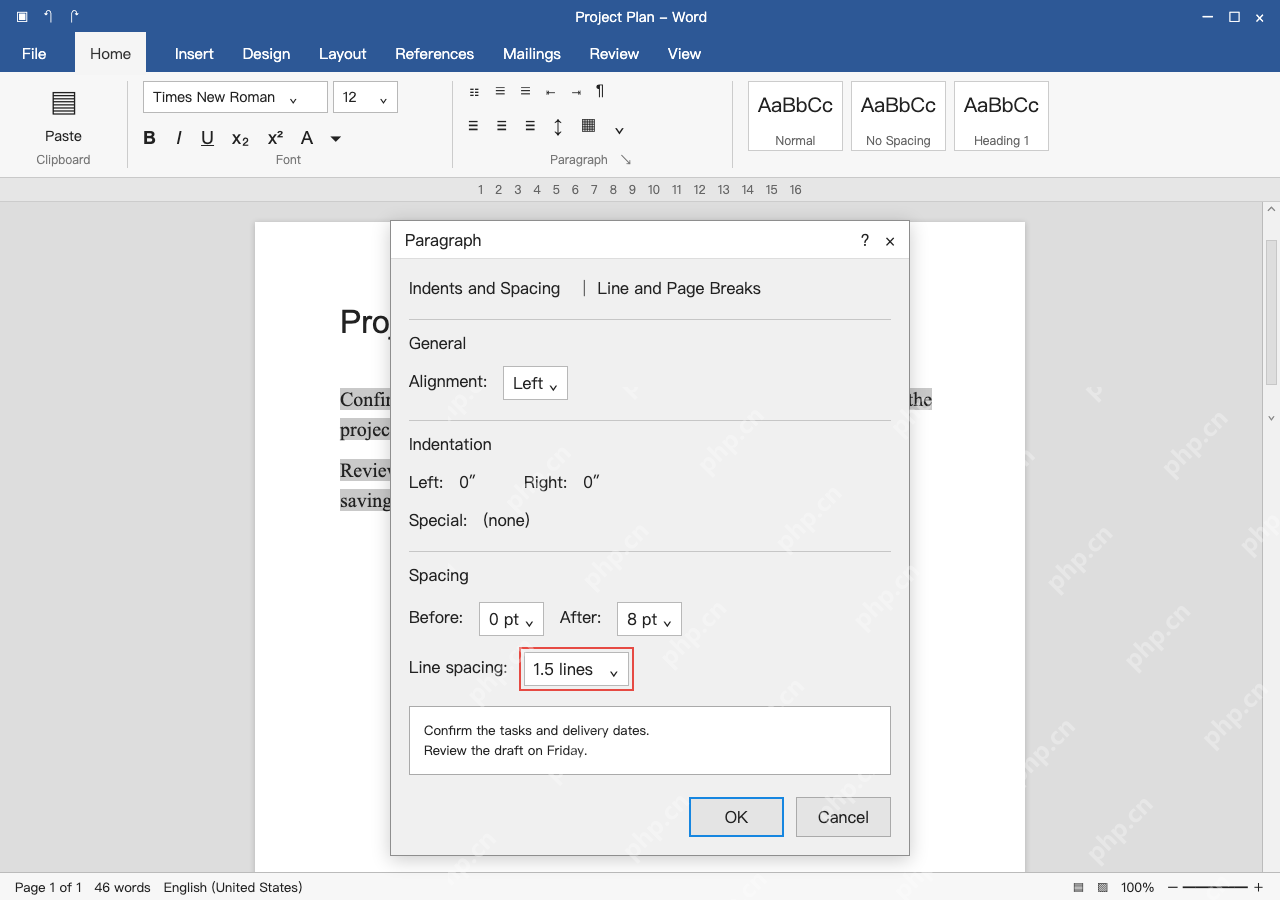
Task: Cancel the Paragraph dialog
Action: click(x=843, y=817)
